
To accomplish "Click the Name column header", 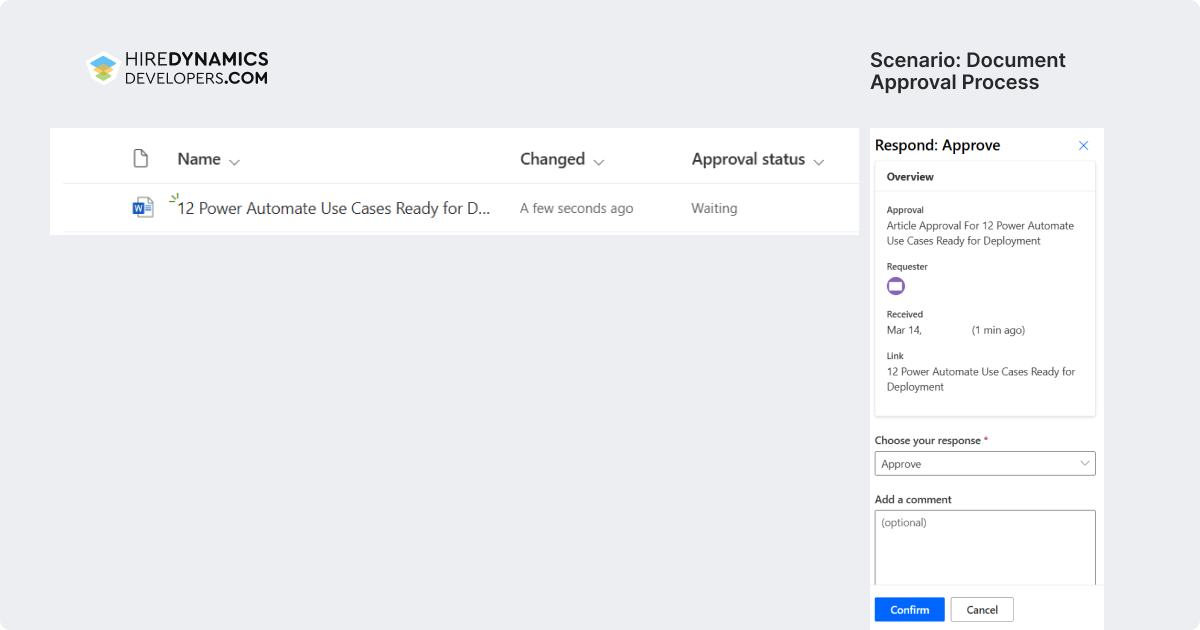I will point(199,159).
